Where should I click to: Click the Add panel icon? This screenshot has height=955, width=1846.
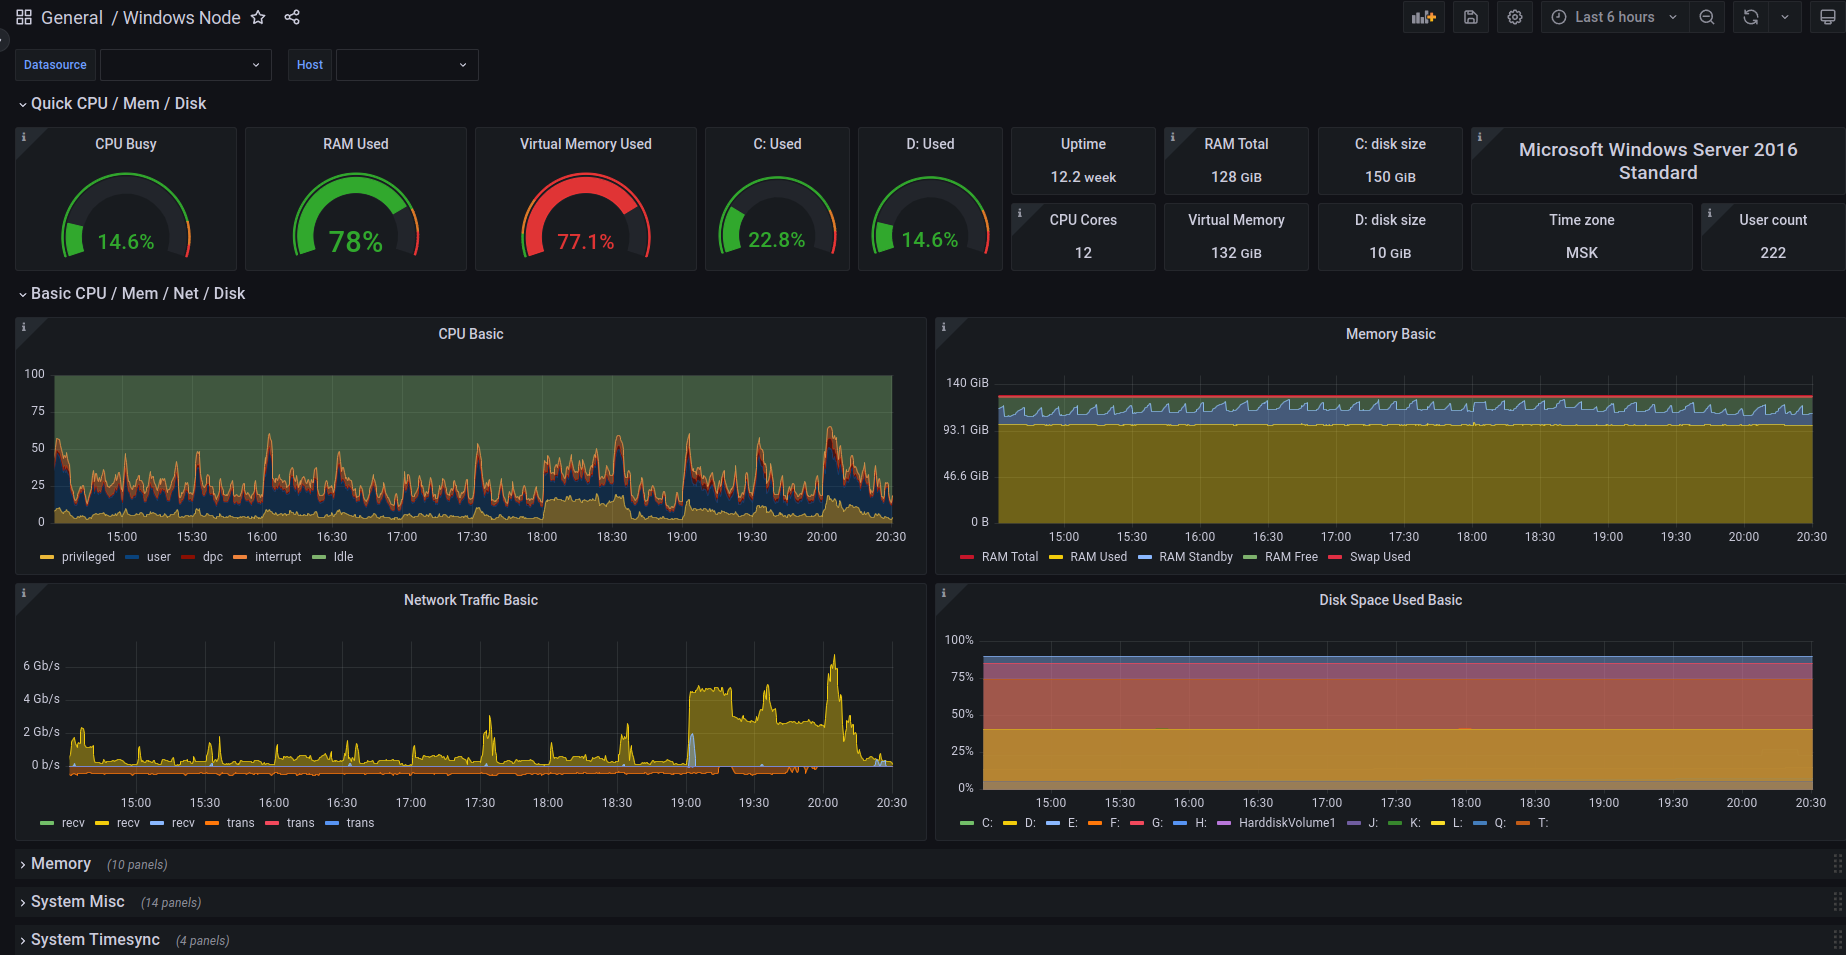tap(1423, 17)
